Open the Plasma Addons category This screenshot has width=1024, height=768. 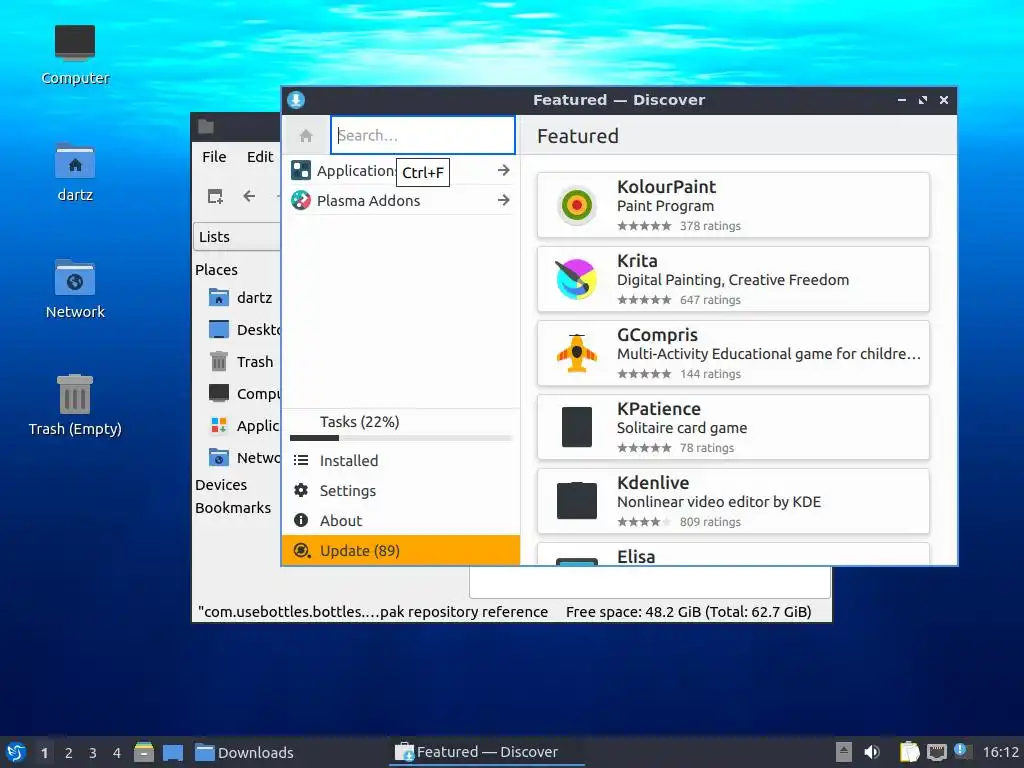[400, 200]
